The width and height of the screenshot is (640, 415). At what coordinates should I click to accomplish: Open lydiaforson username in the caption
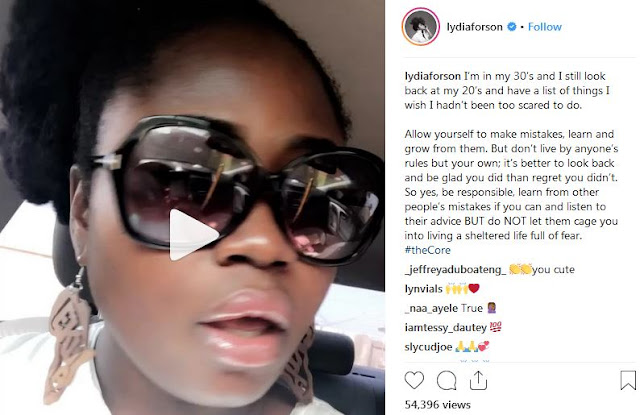432,76
